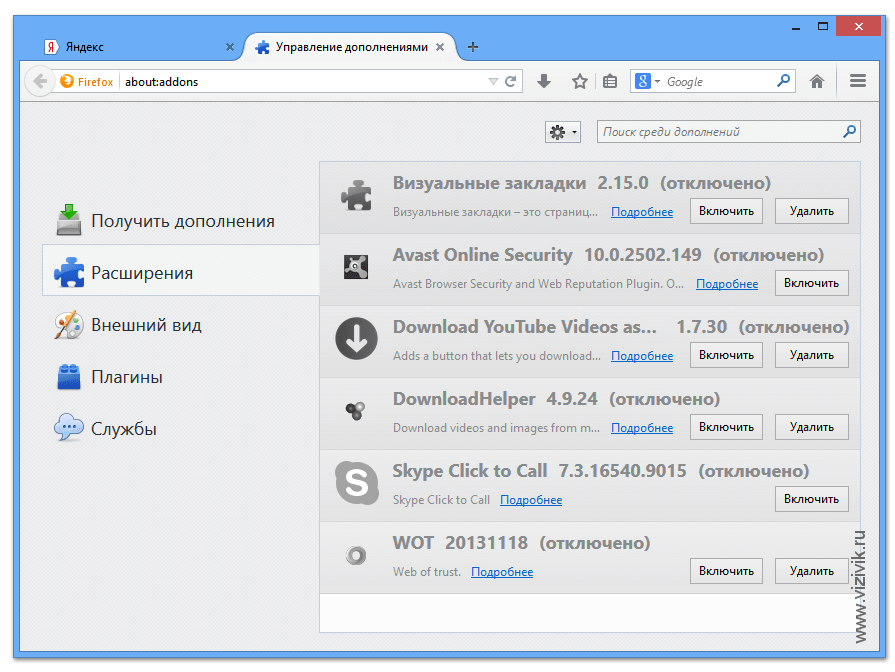Click the Визуальные закладки puzzle piece icon
The image size is (895, 672).
point(356,196)
